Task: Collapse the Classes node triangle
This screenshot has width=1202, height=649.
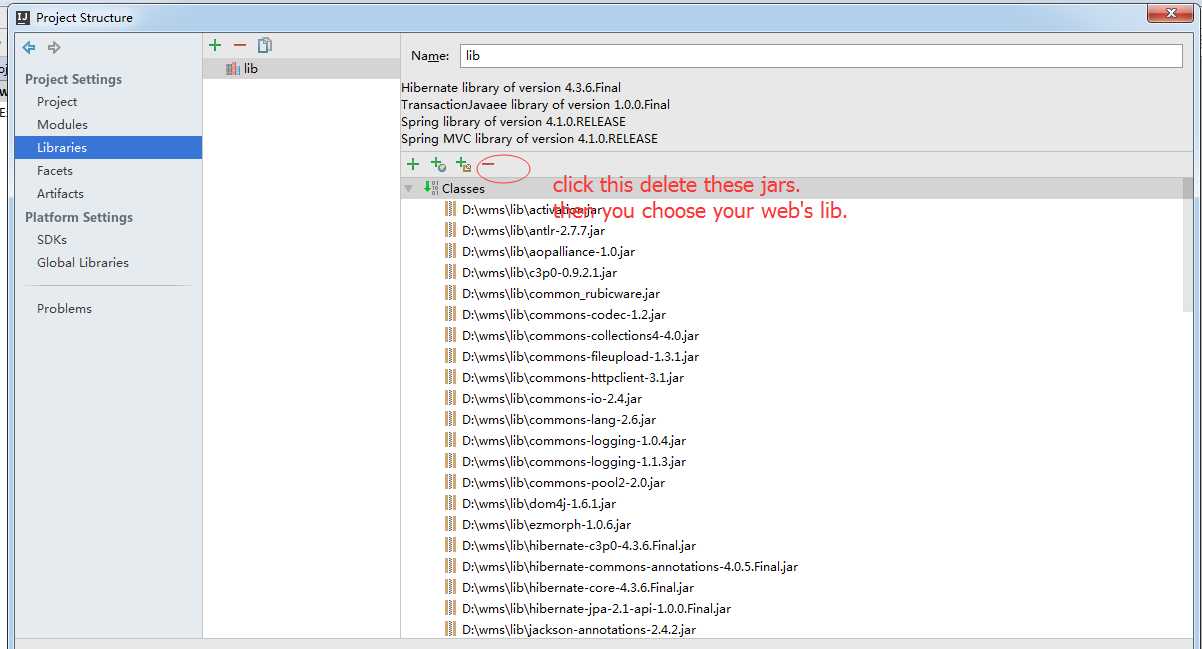Action: 408,188
